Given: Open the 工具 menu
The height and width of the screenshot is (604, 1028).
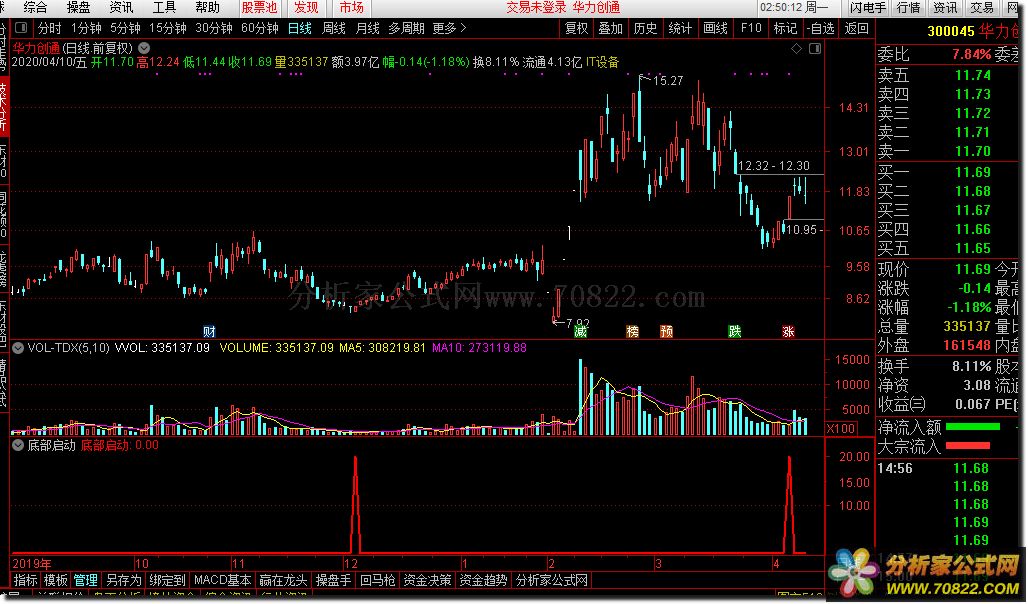Looking at the screenshot, I should click(x=165, y=8).
